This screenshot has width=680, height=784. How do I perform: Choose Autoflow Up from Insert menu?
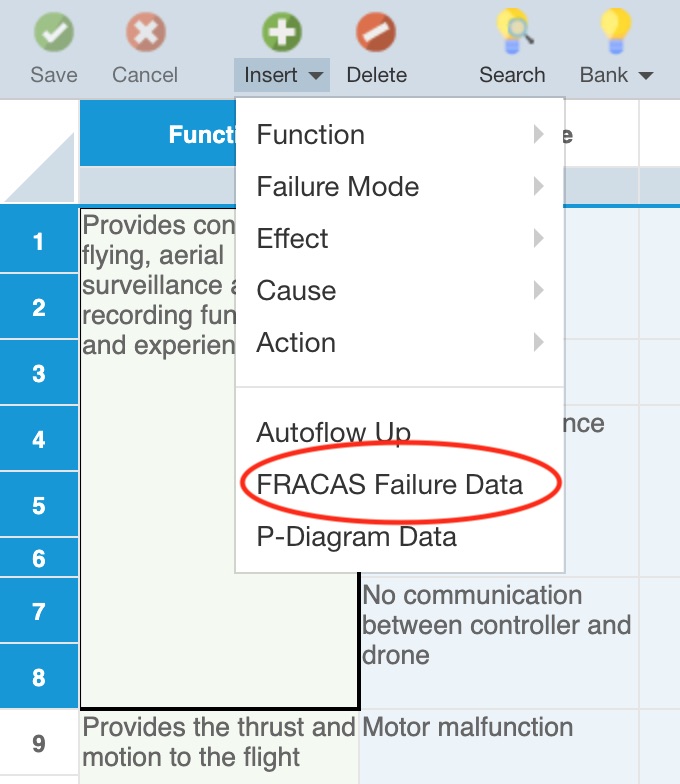tap(334, 432)
